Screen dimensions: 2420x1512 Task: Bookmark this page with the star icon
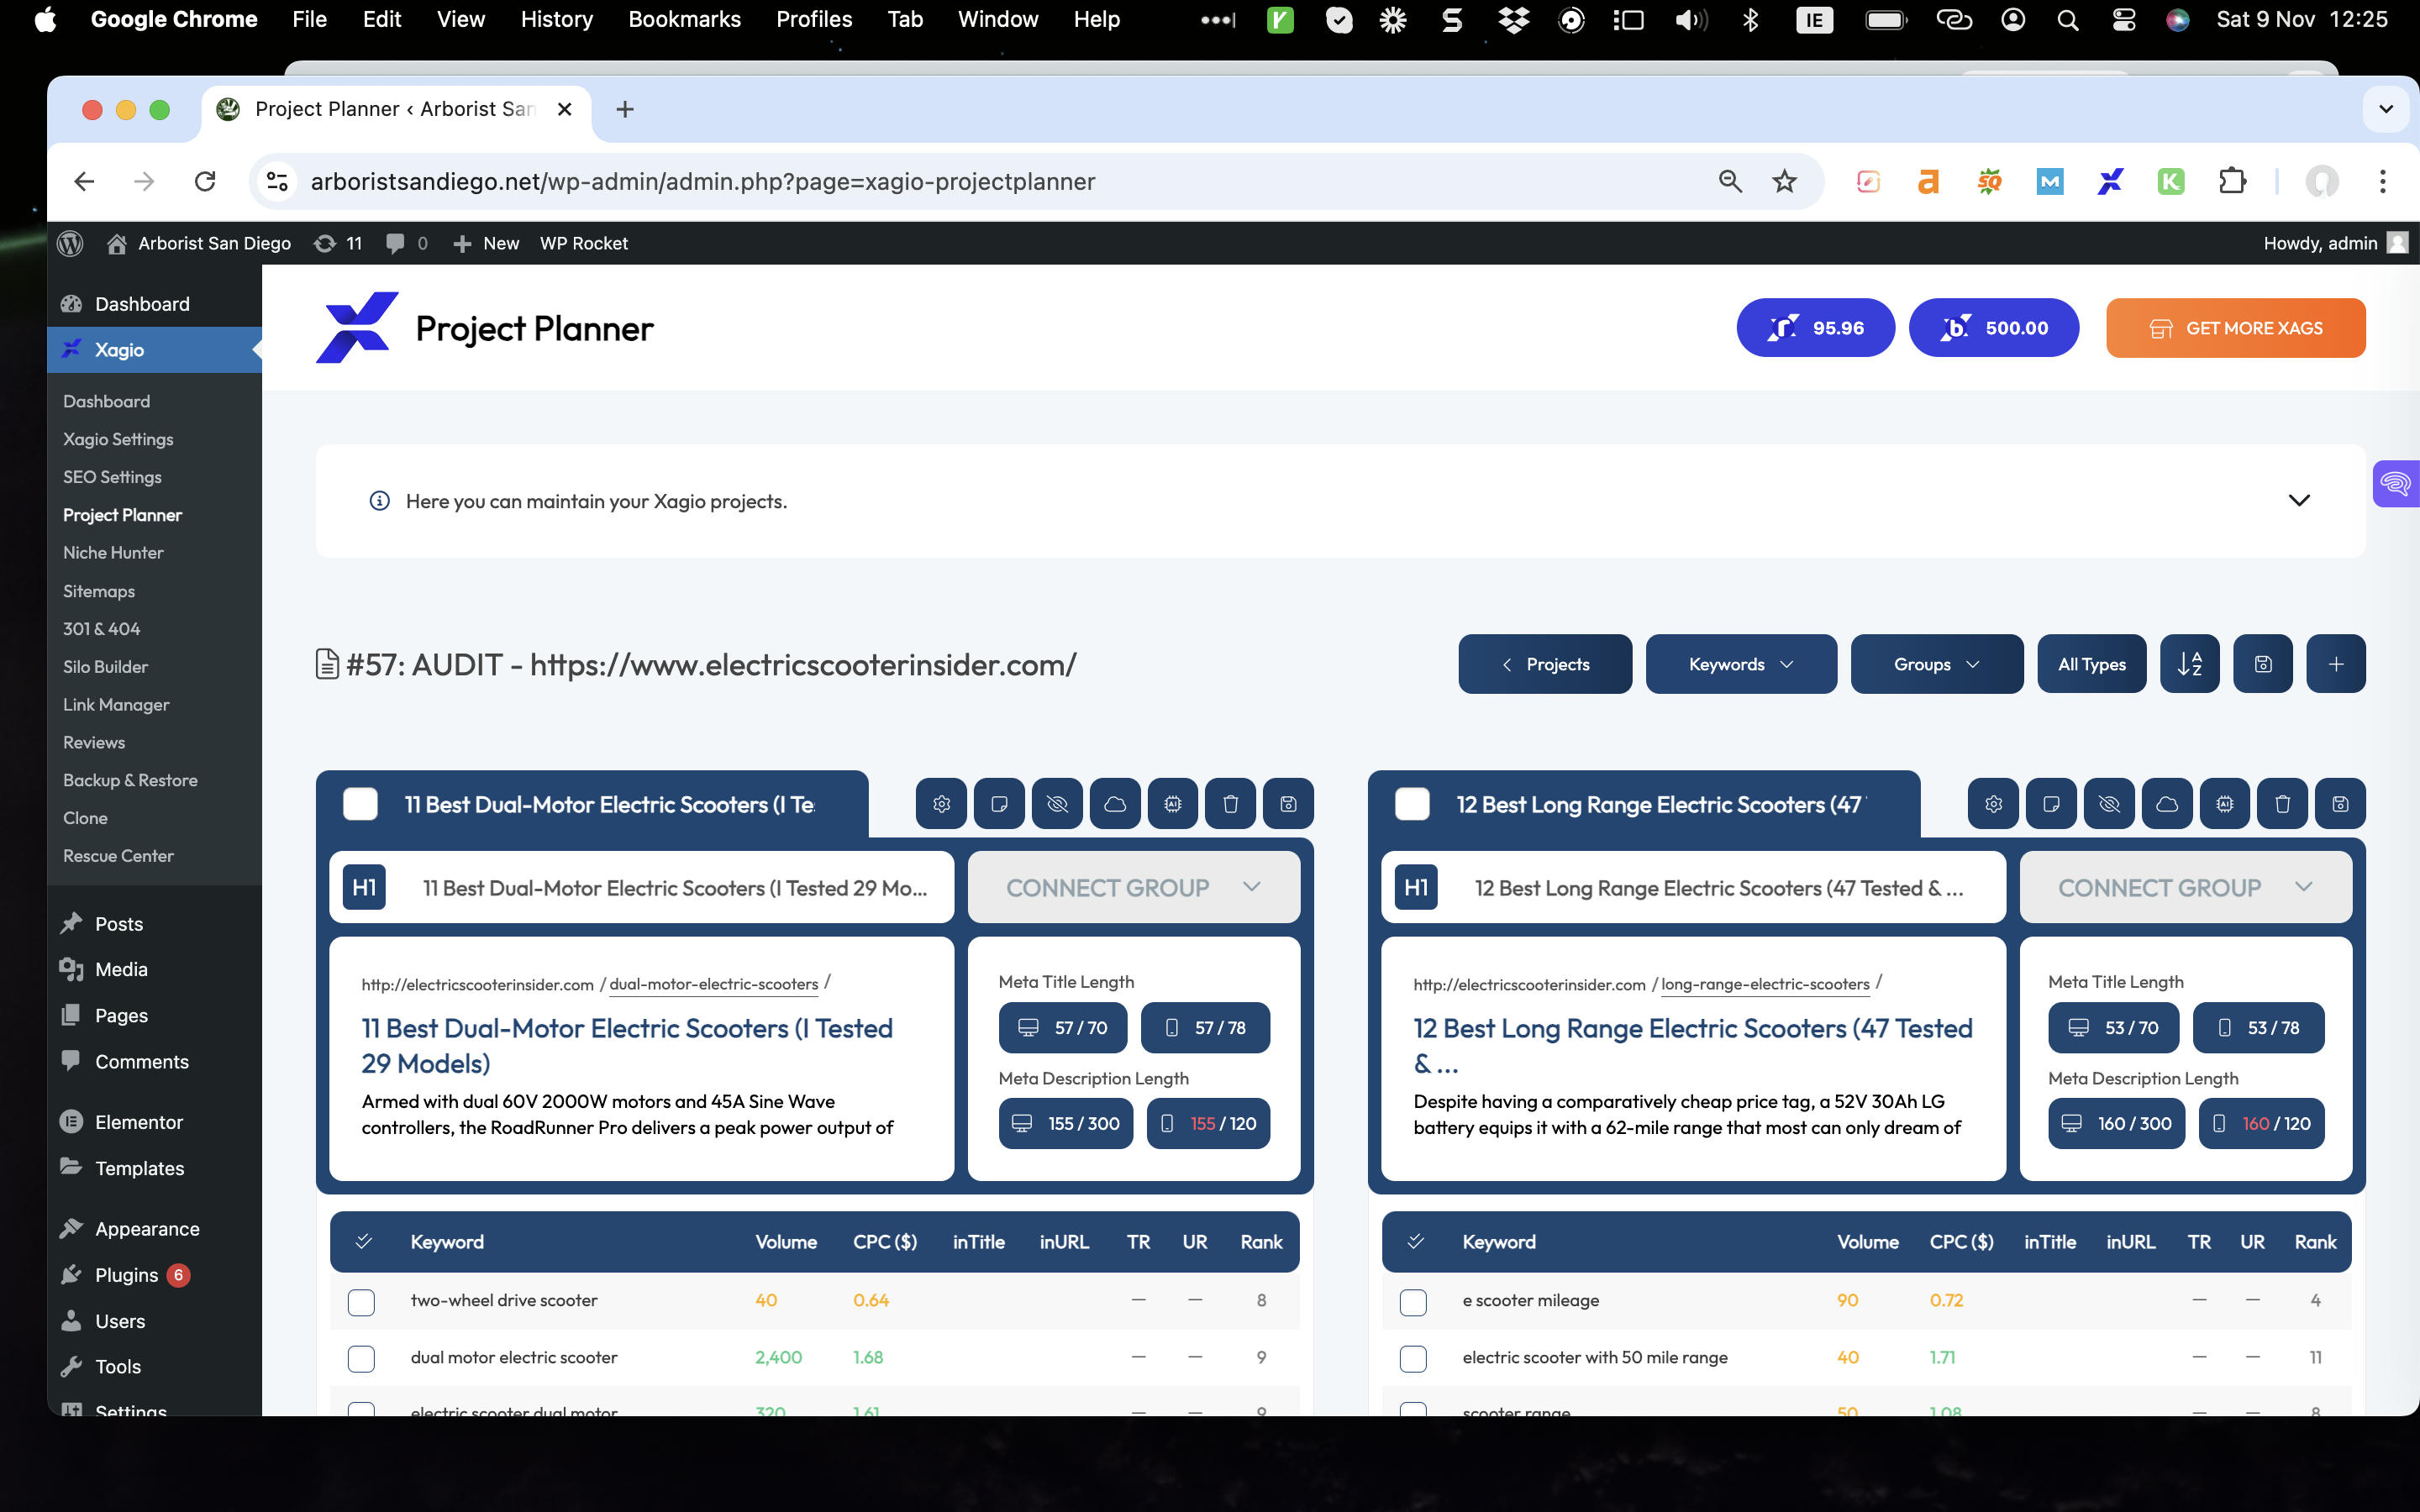coord(1784,182)
